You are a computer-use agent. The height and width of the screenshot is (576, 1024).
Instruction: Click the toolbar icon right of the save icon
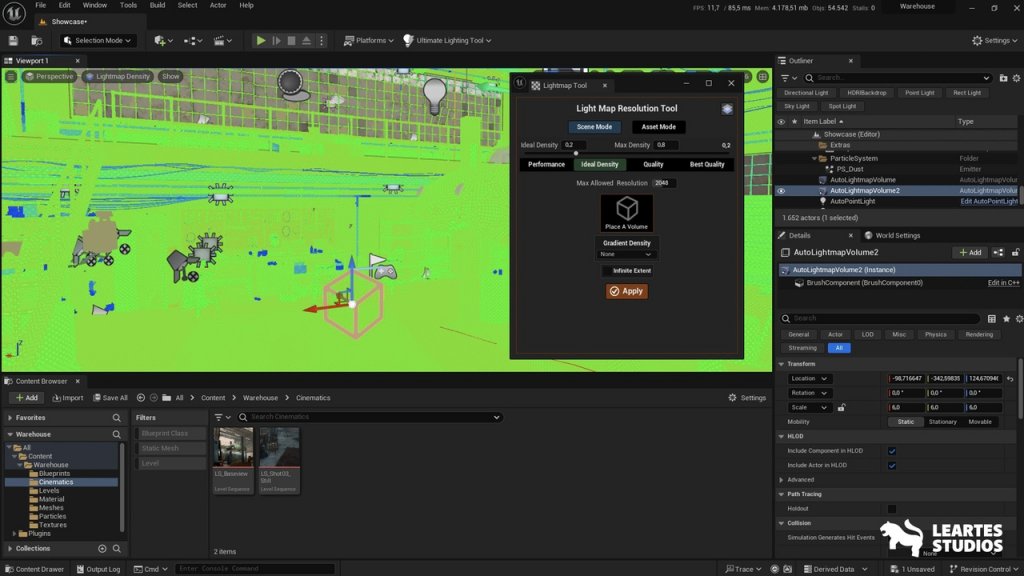click(x=37, y=40)
